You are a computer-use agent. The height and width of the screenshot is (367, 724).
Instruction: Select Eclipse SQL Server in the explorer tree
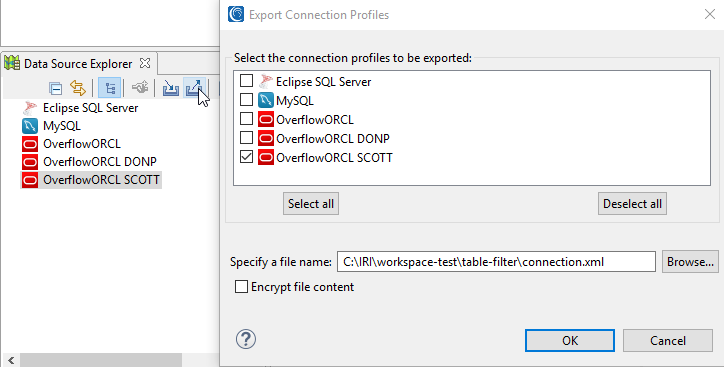click(x=90, y=108)
